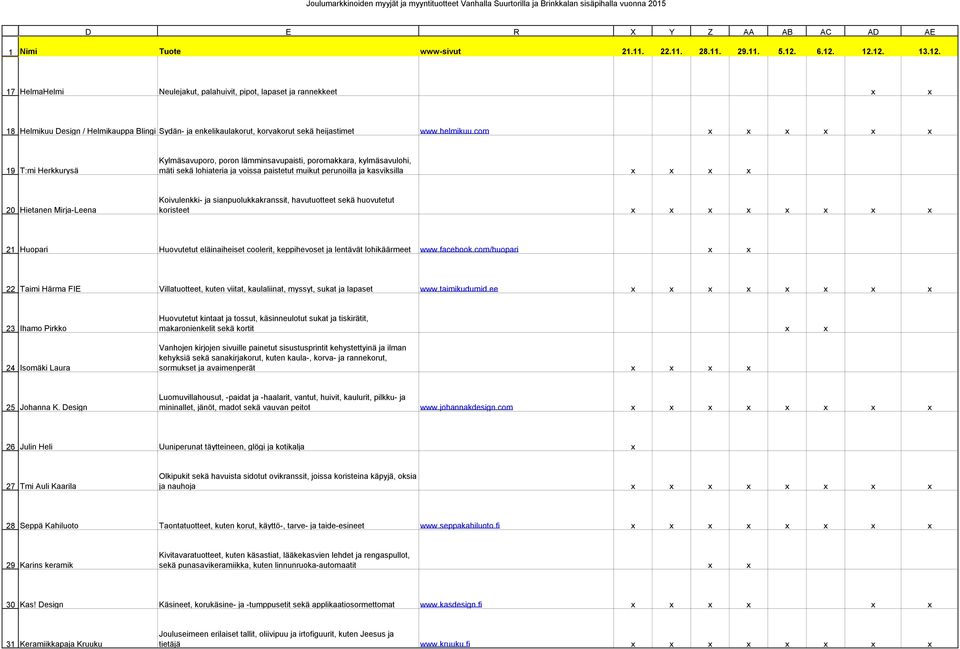Select the 'Keramiikkapaja Kruuku' name cell
Viewport: 960px width, 649px height.
point(88,628)
